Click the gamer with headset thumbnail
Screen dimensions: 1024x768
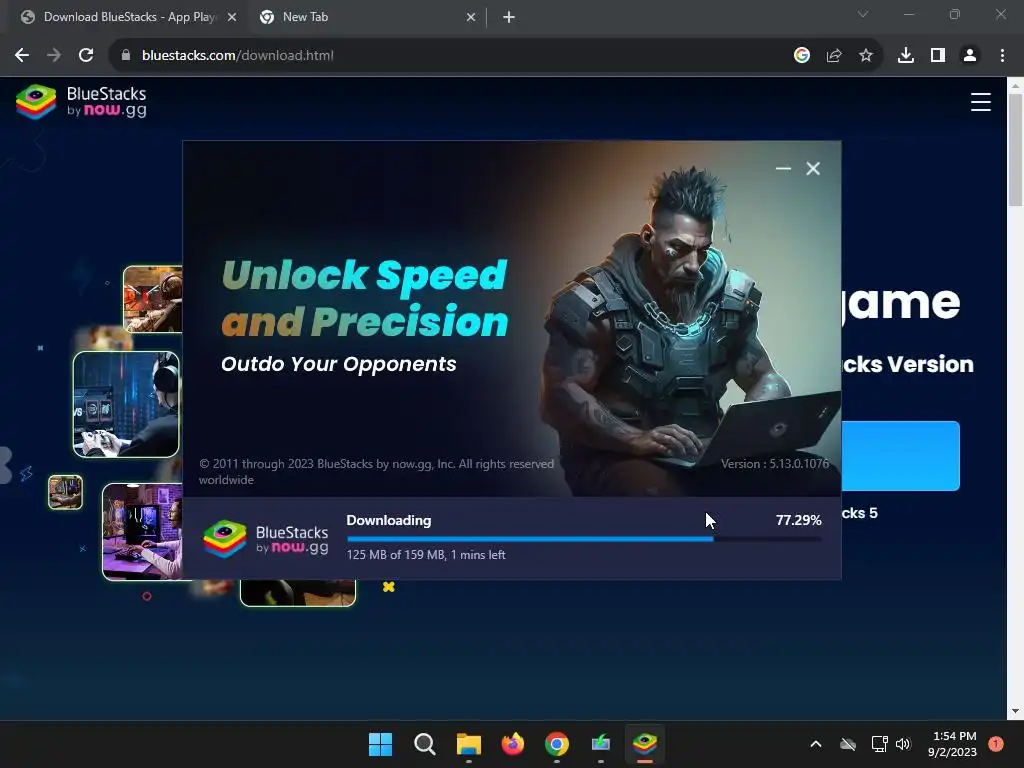(x=126, y=404)
